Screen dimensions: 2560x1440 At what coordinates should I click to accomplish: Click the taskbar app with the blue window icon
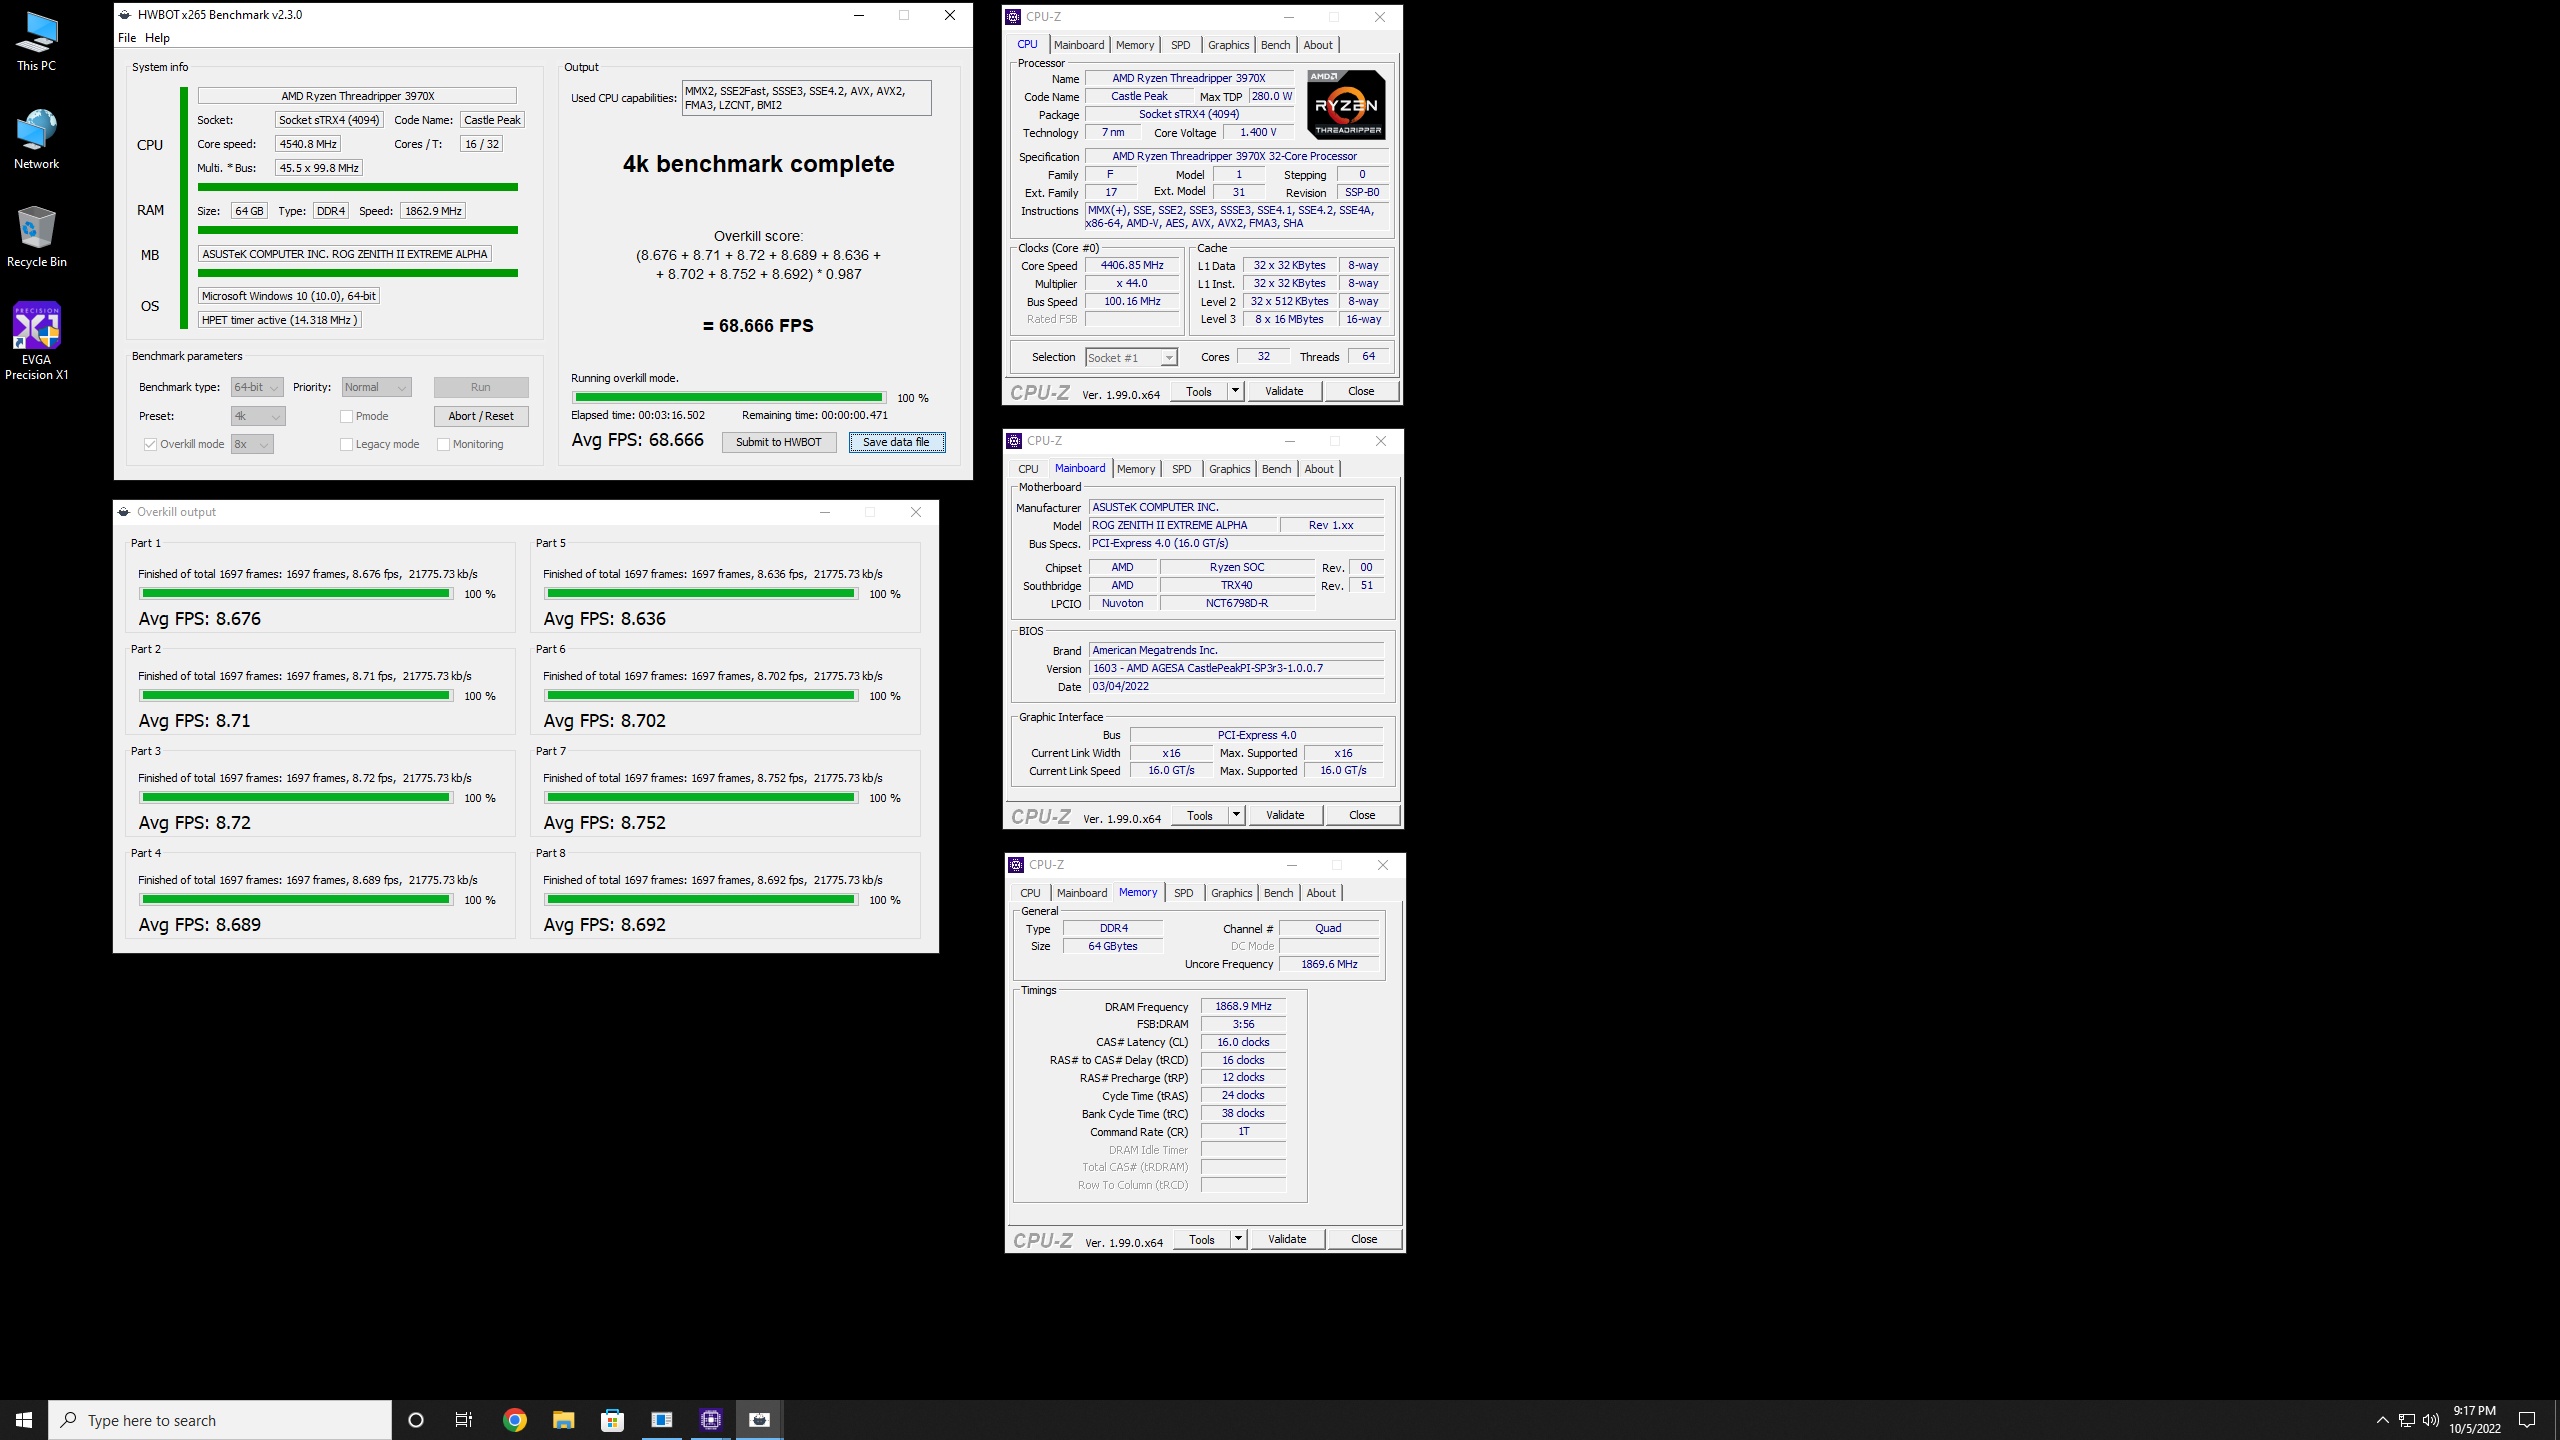(x=662, y=1420)
